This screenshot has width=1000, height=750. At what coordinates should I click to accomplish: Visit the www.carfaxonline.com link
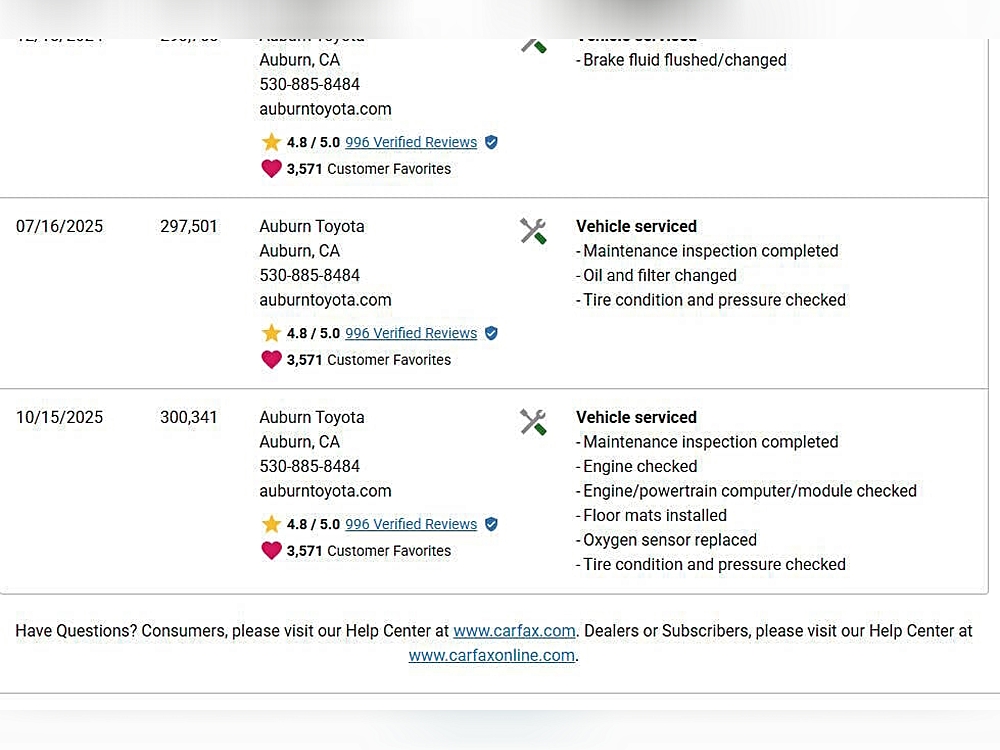(x=492, y=656)
